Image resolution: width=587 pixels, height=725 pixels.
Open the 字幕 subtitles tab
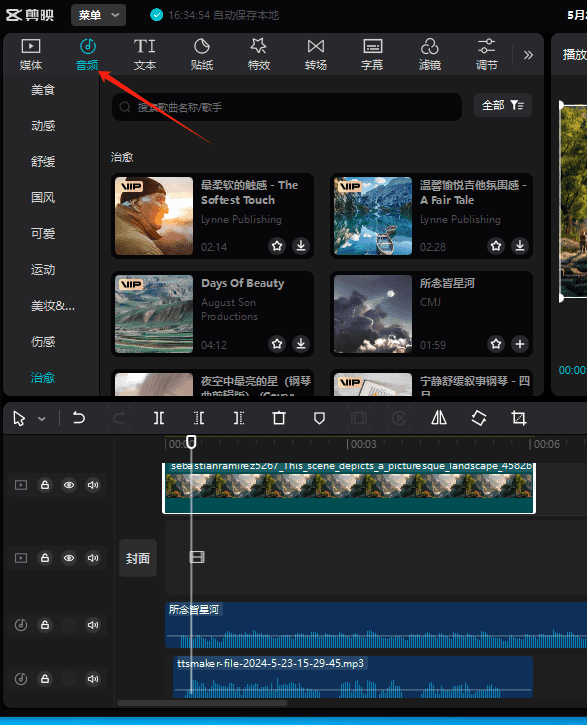(x=373, y=55)
